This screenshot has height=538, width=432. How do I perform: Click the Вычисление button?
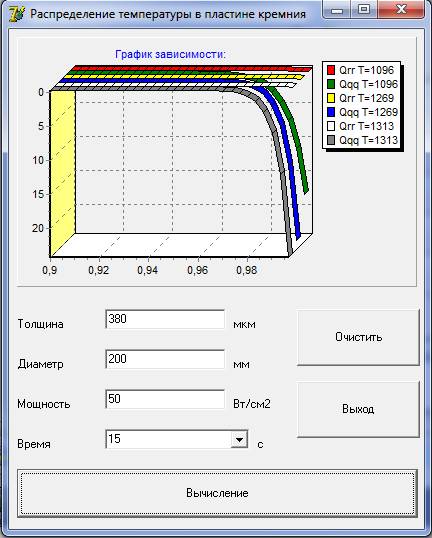[x=217, y=493]
